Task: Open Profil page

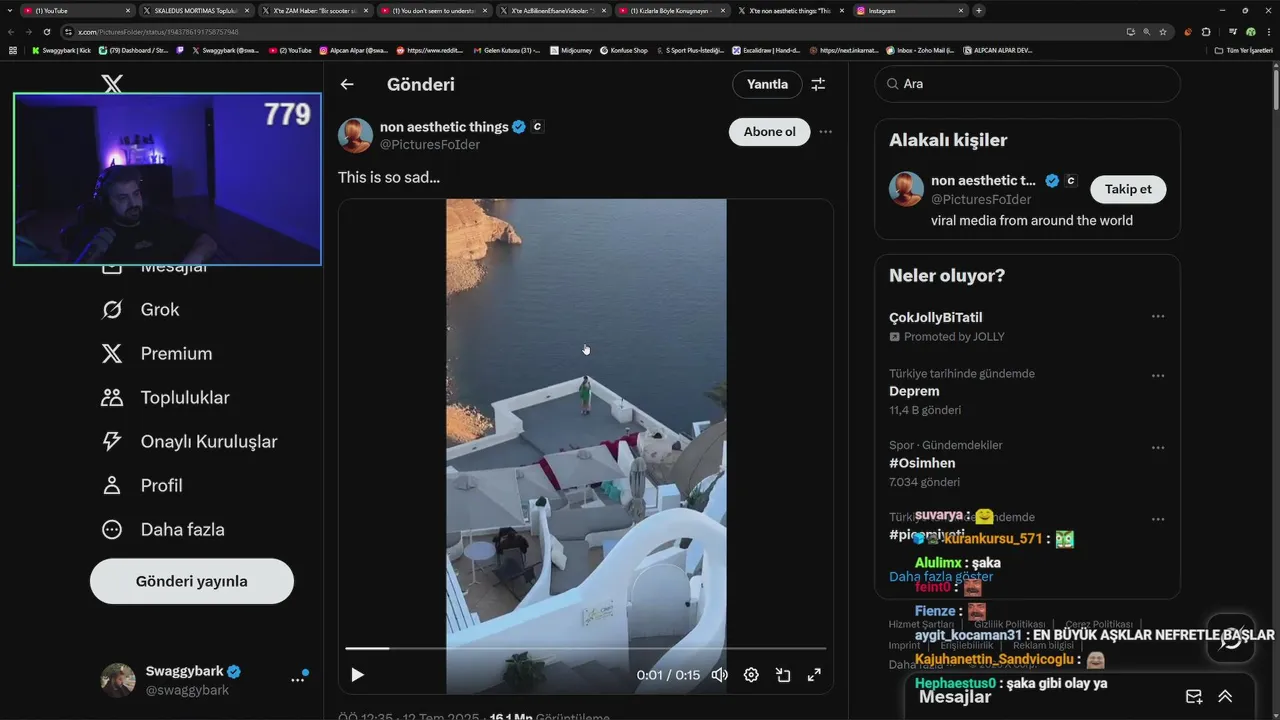Action: click(141, 486)
